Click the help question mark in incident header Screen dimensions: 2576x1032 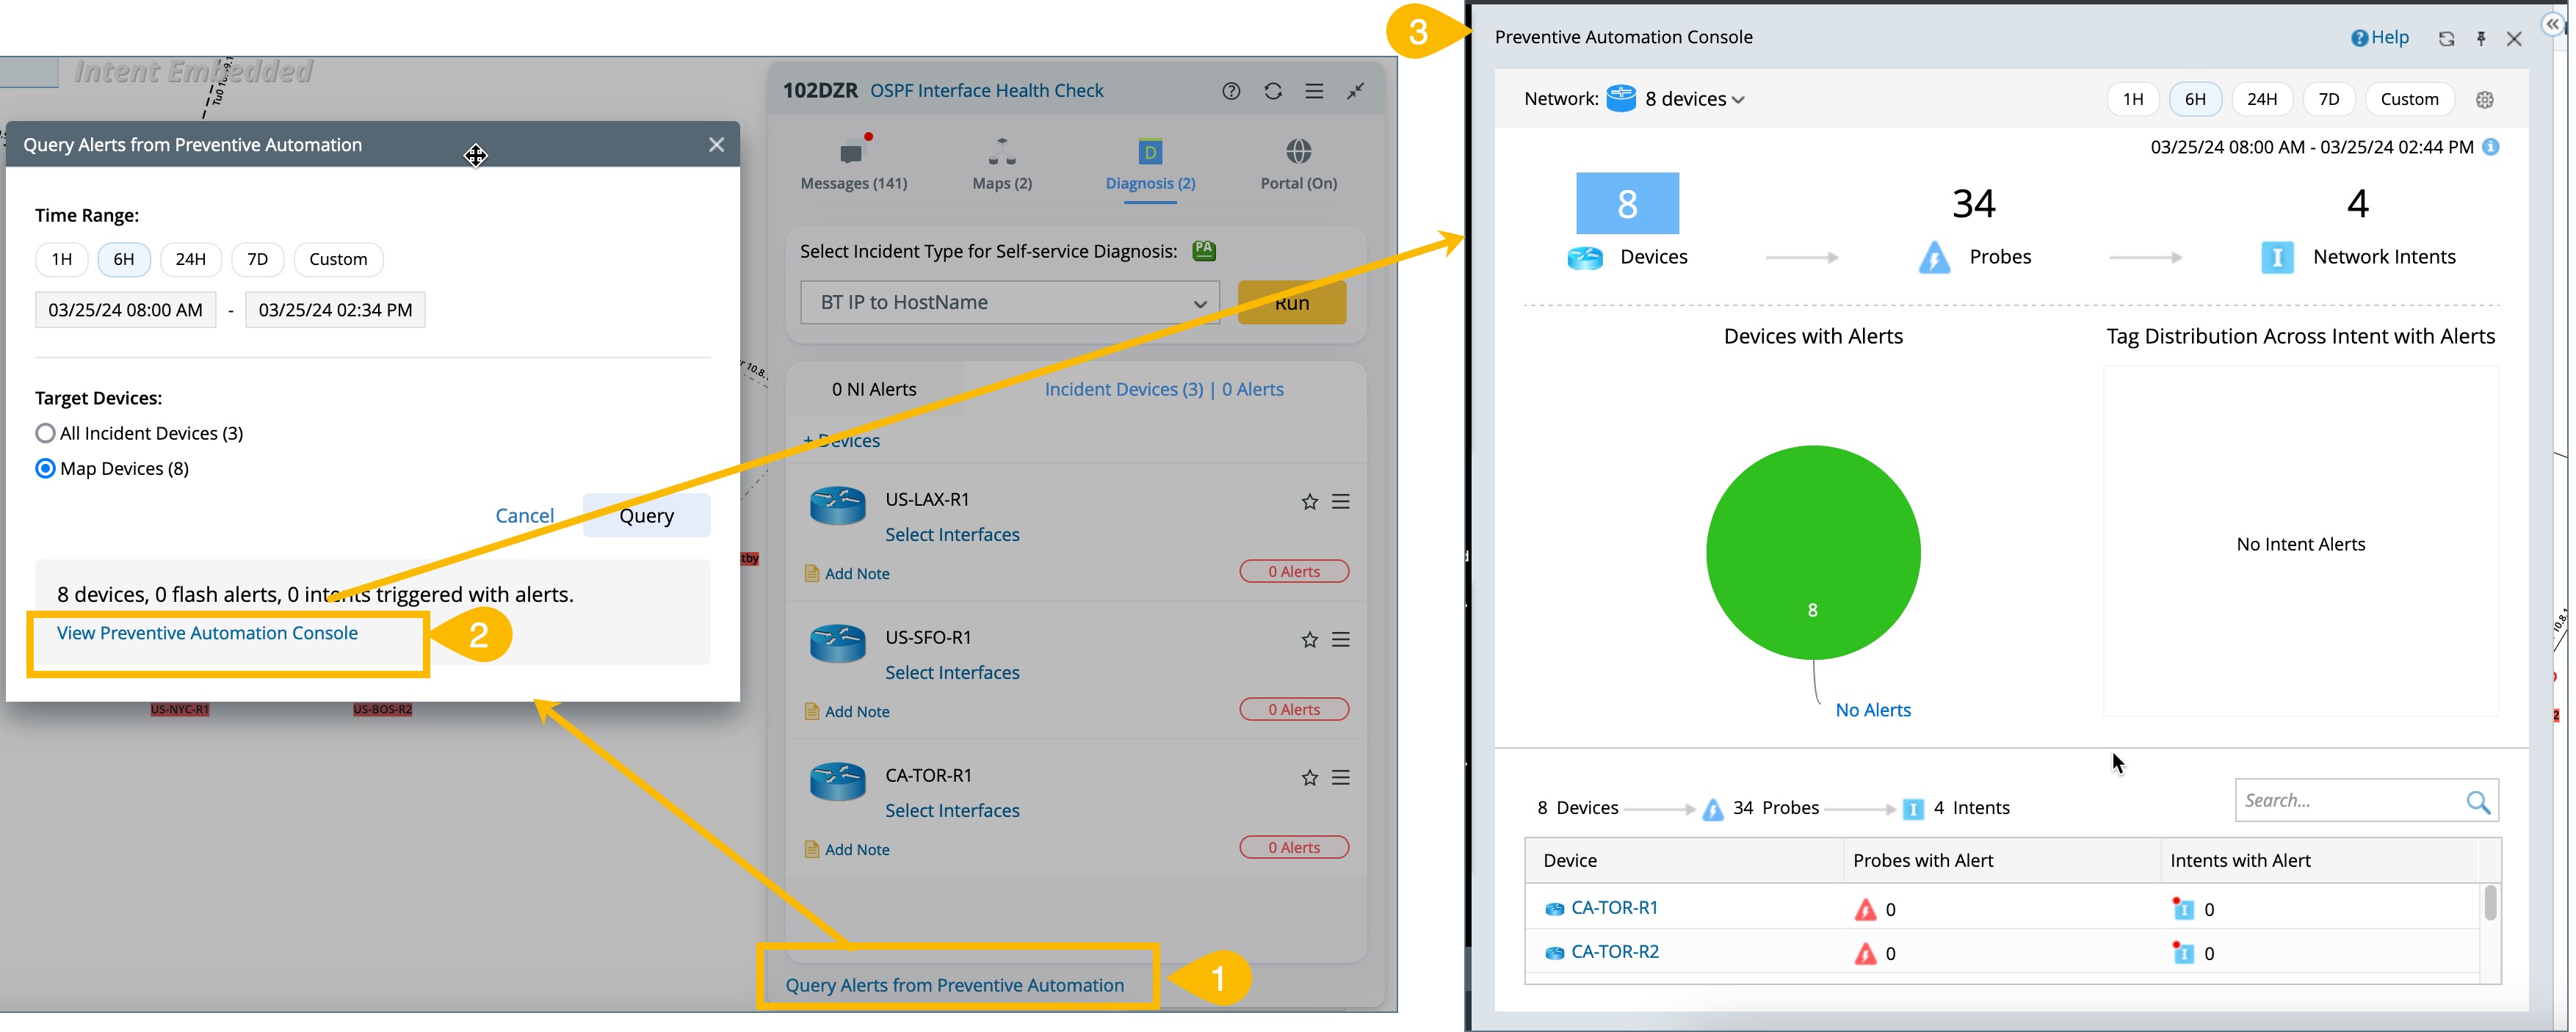click(x=1231, y=91)
